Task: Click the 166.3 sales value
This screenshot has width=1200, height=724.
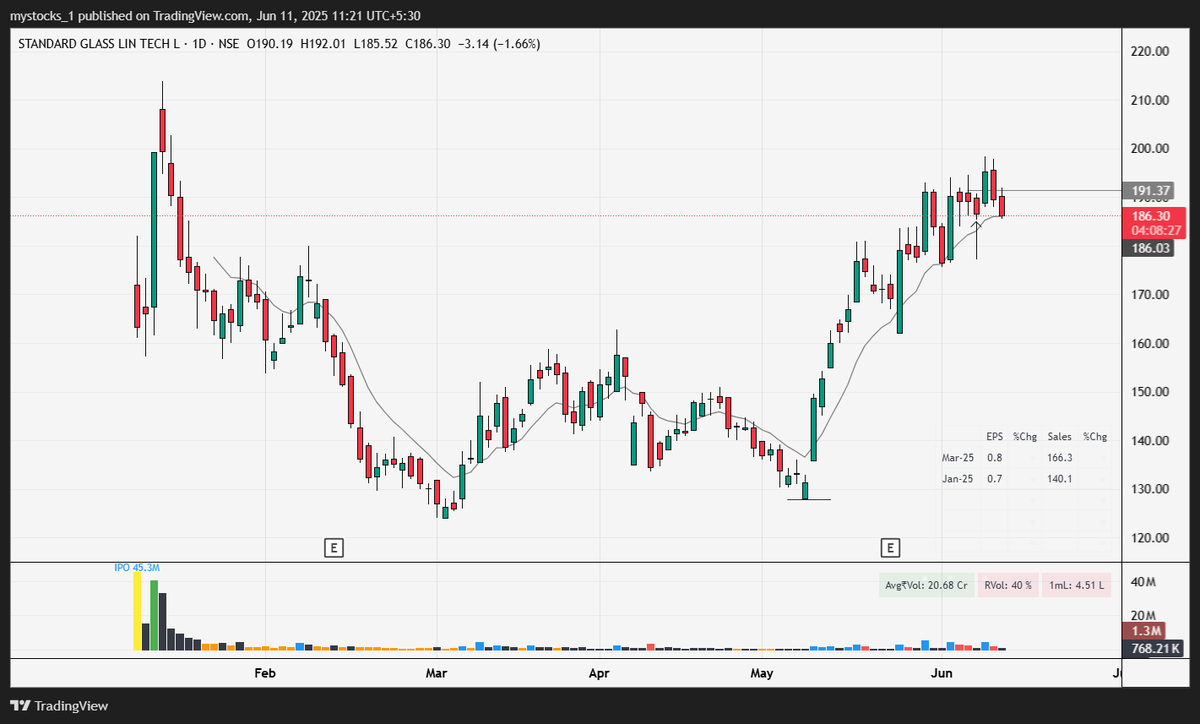Action: [x=1060, y=457]
